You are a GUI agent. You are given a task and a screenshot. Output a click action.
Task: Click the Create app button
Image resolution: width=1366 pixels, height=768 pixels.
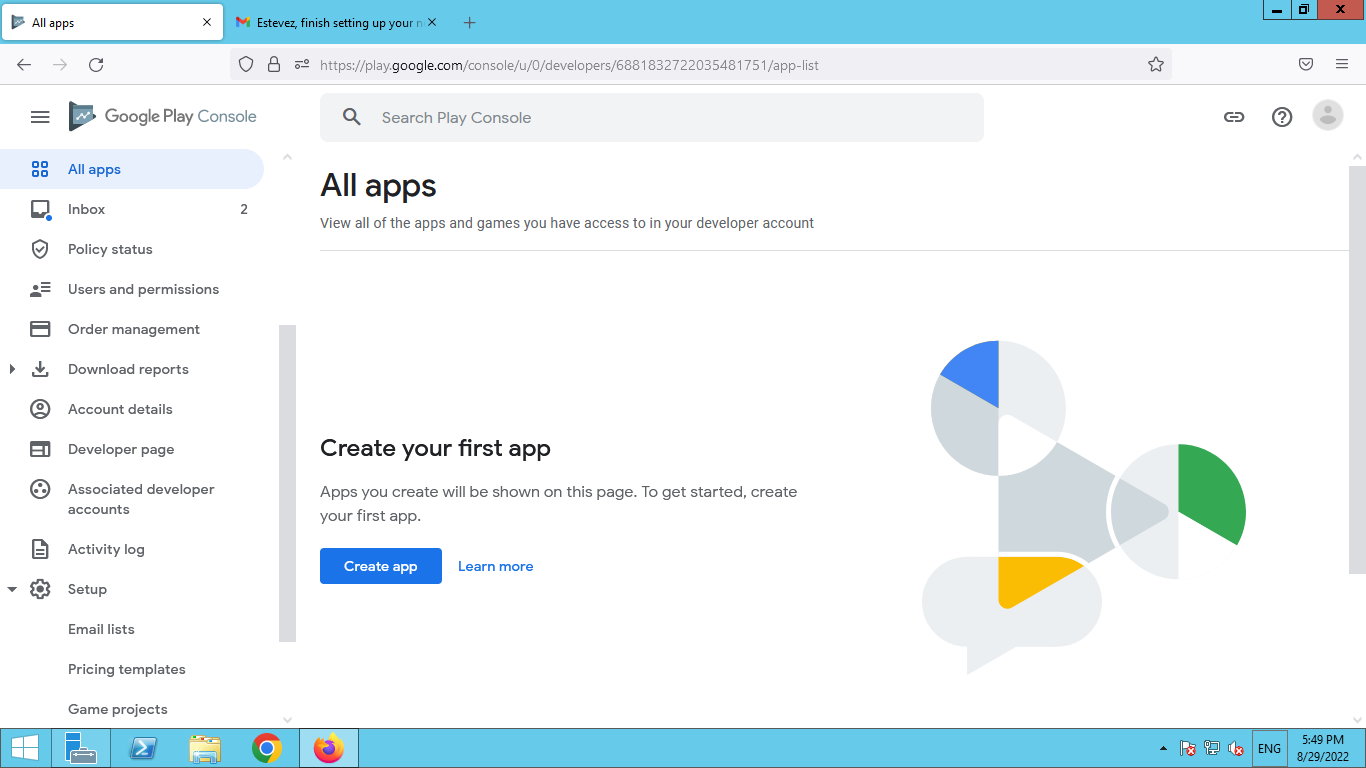[x=380, y=566]
